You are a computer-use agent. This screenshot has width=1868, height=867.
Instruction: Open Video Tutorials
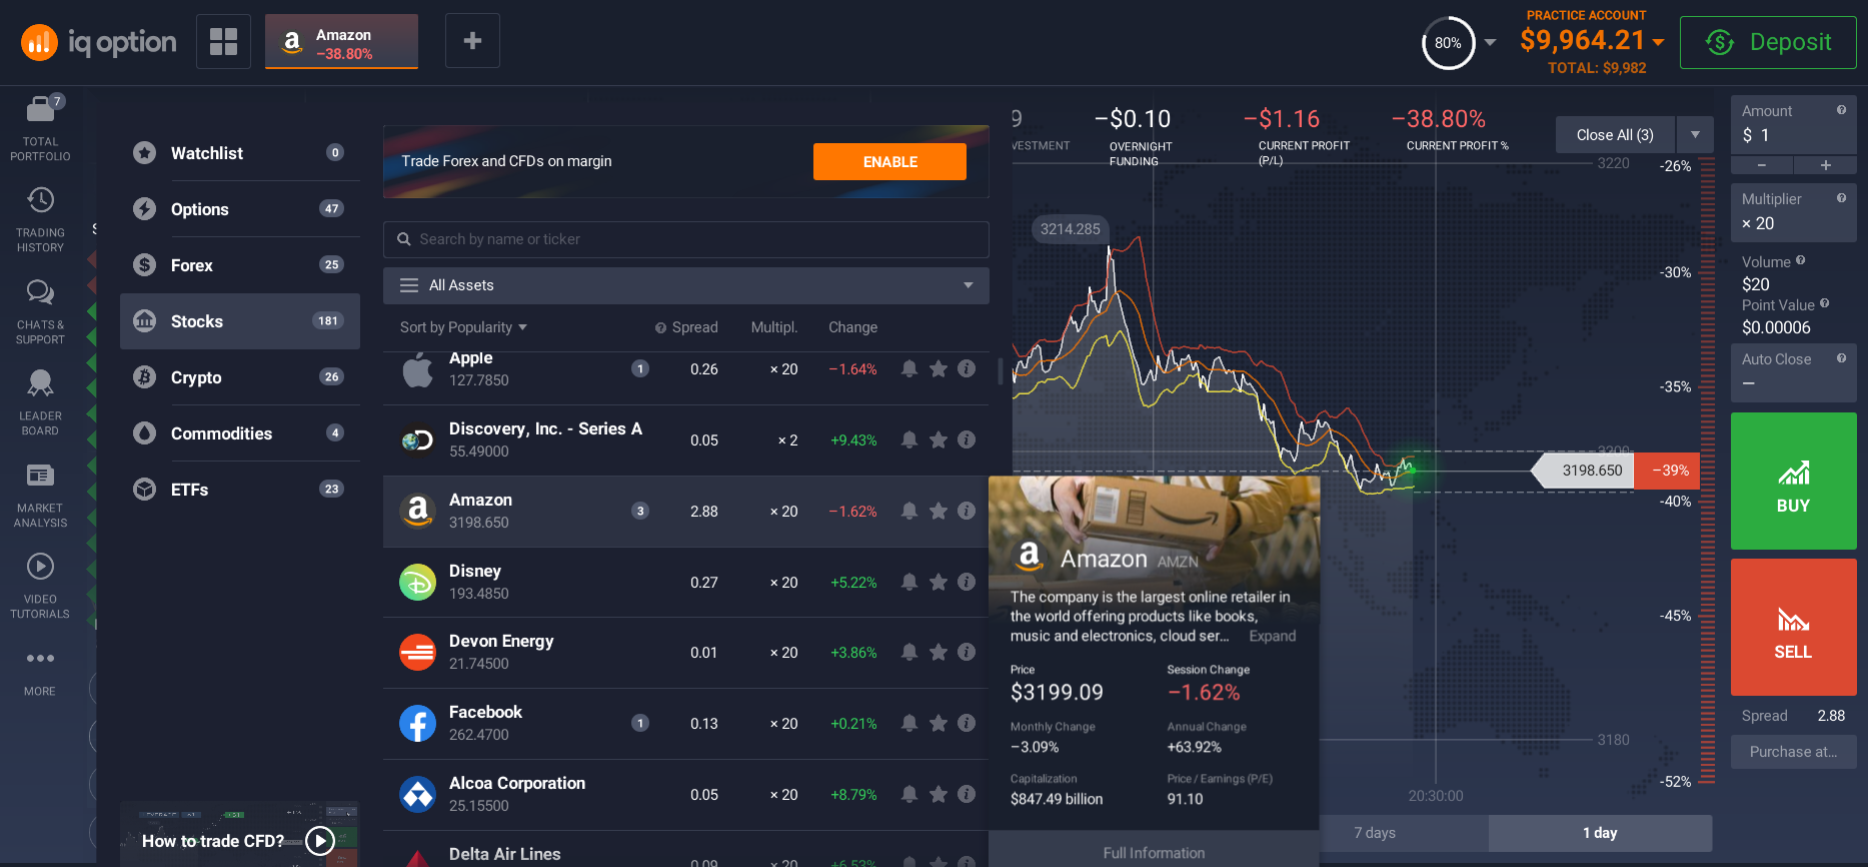pyautogui.click(x=40, y=586)
